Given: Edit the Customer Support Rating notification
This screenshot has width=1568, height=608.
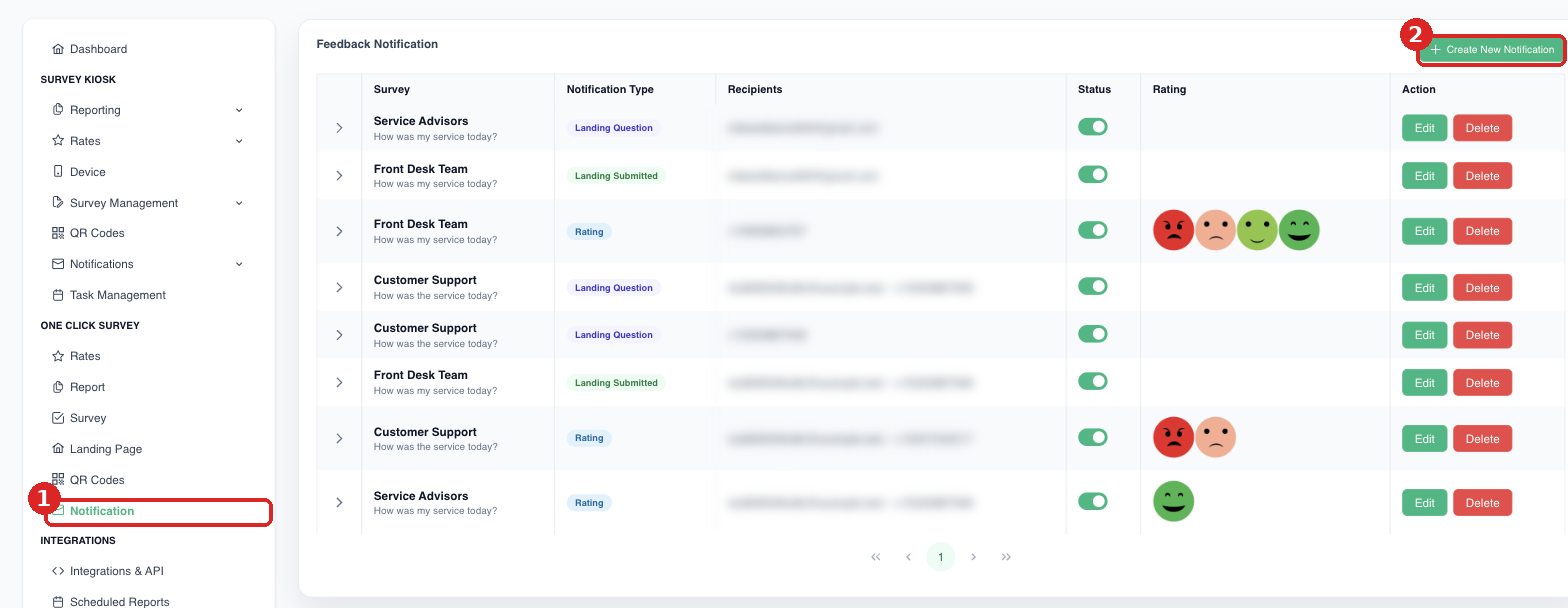Looking at the screenshot, I should [x=1424, y=438].
